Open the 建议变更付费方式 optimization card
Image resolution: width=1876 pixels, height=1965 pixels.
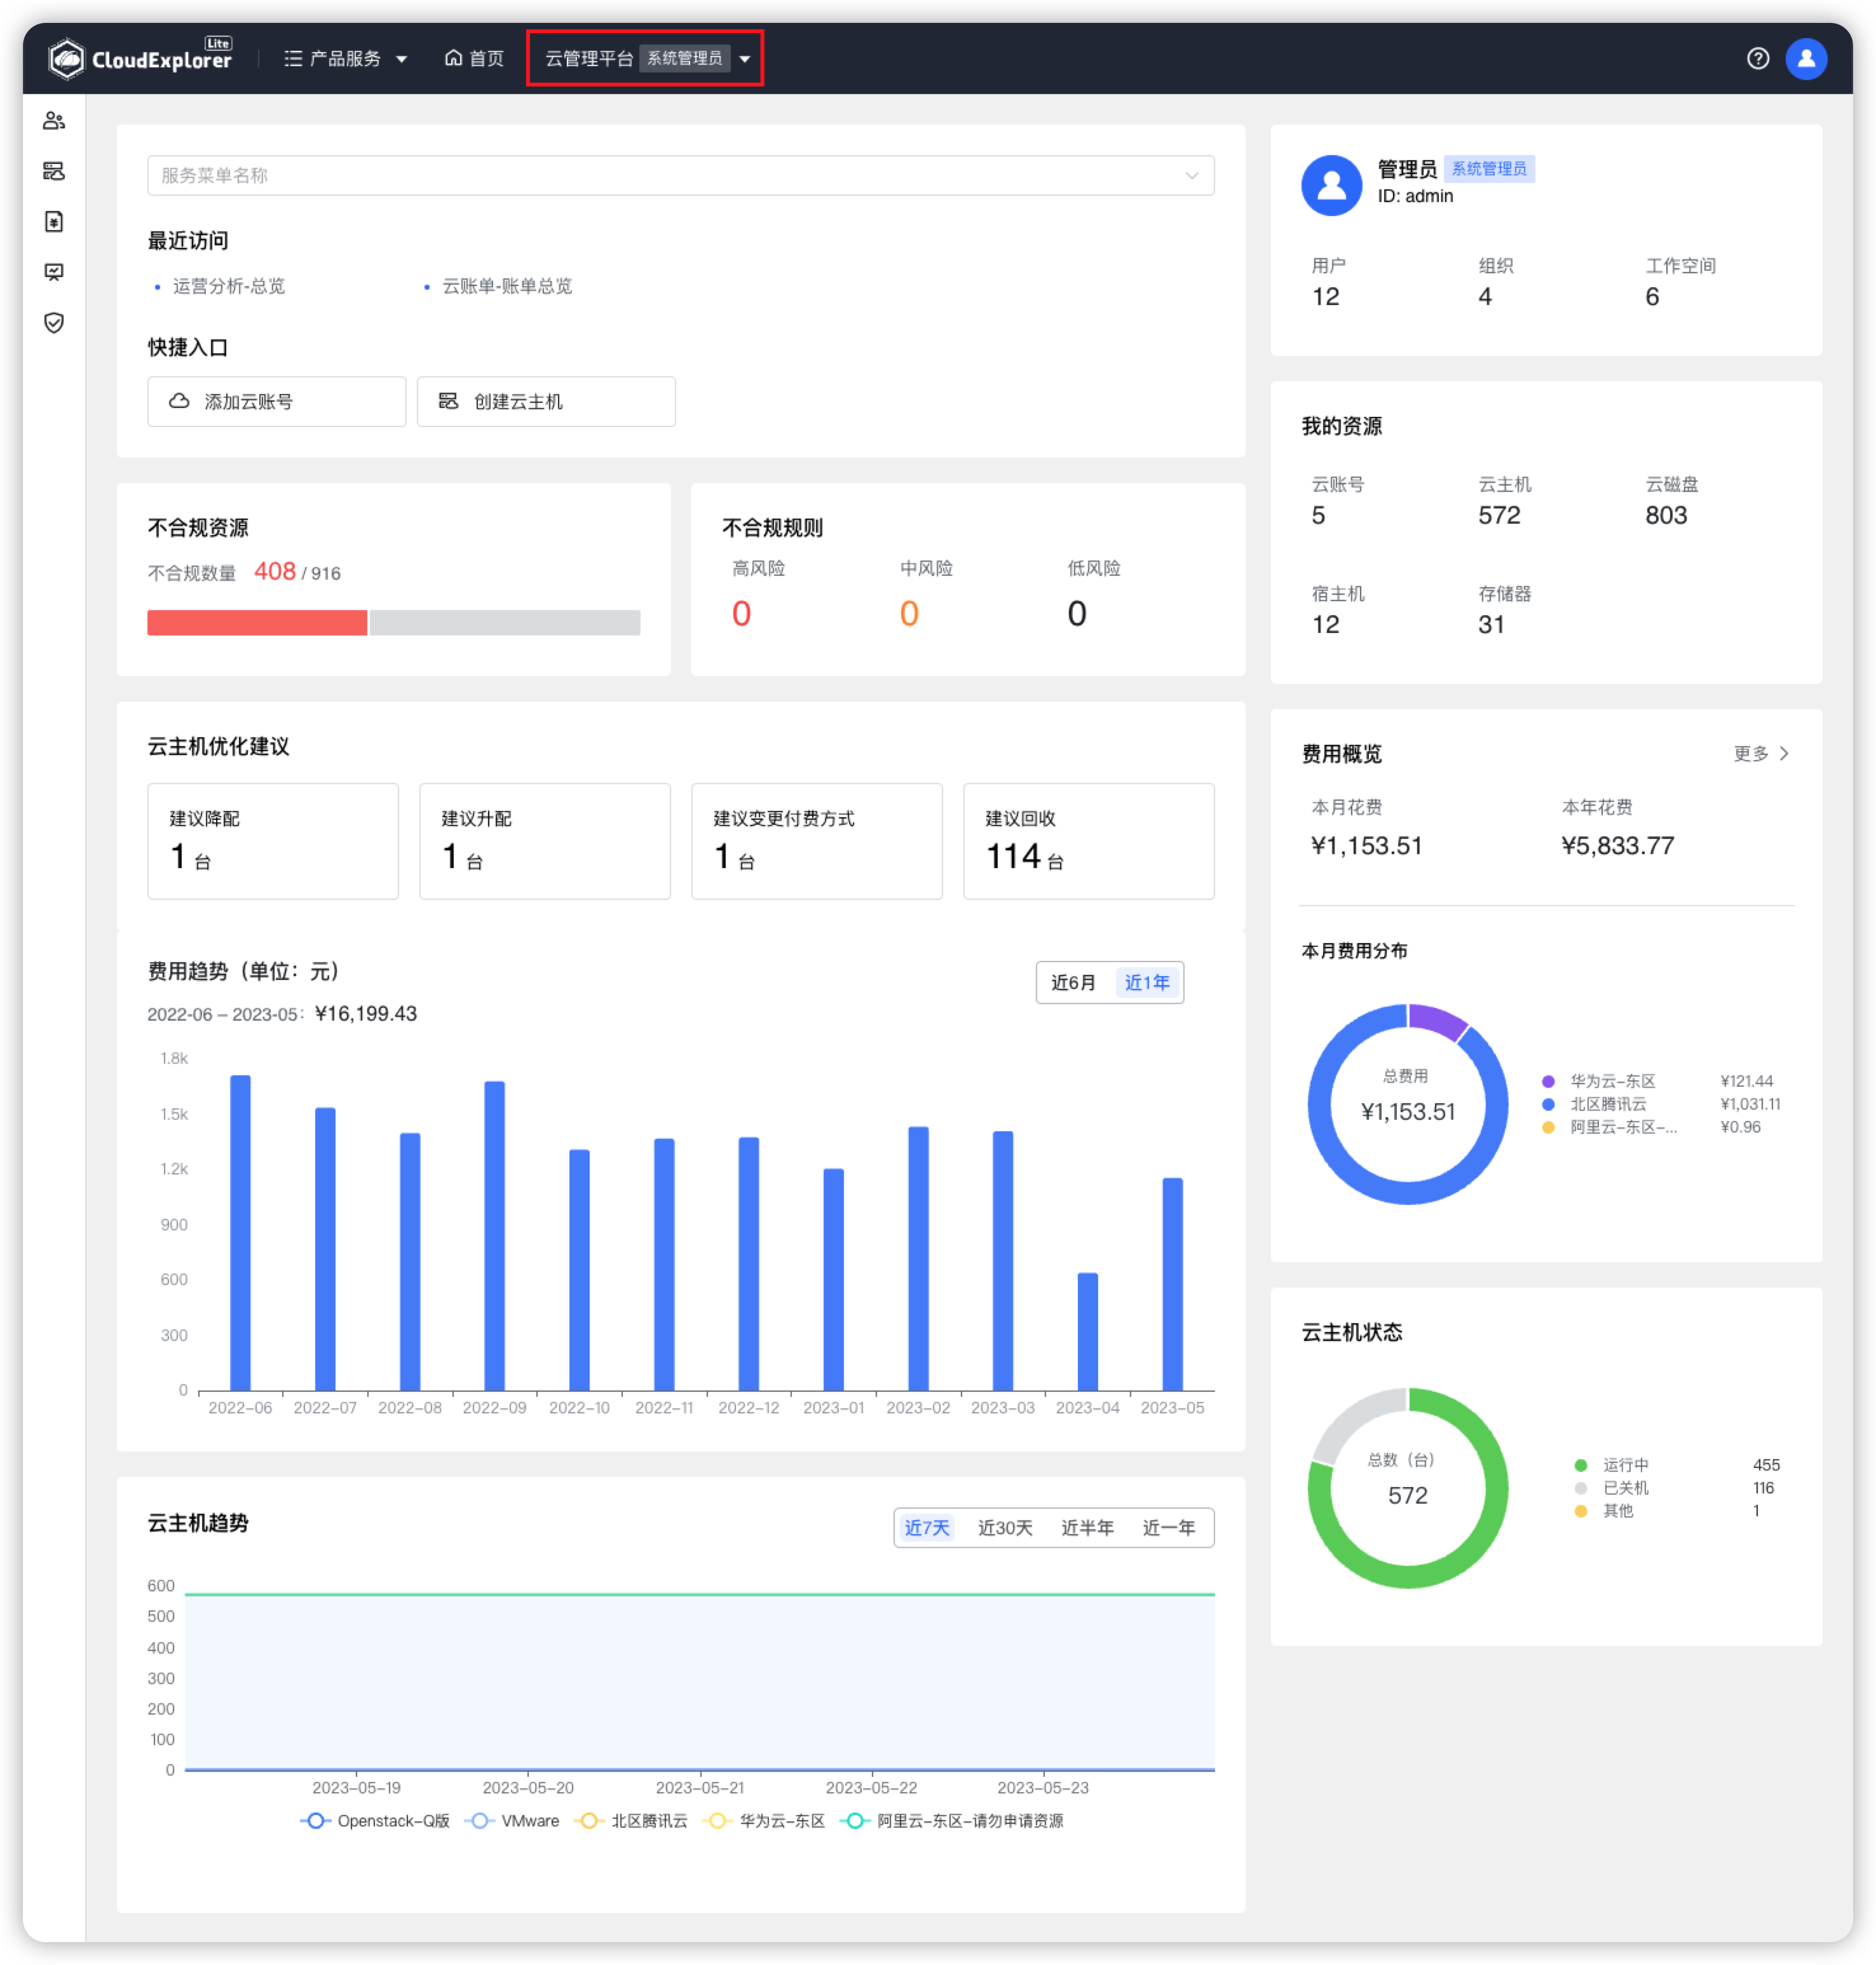pyautogui.click(x=817, y=841)
